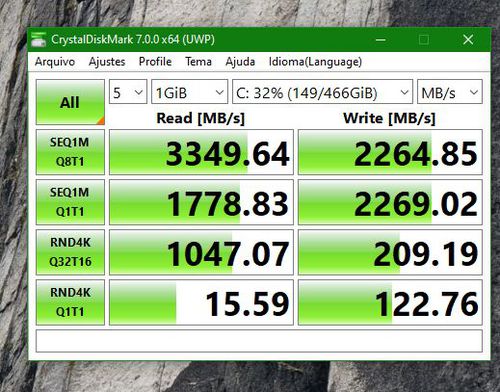Expand the 1GiB test size dropdown
500x392 pixels.
189,92
